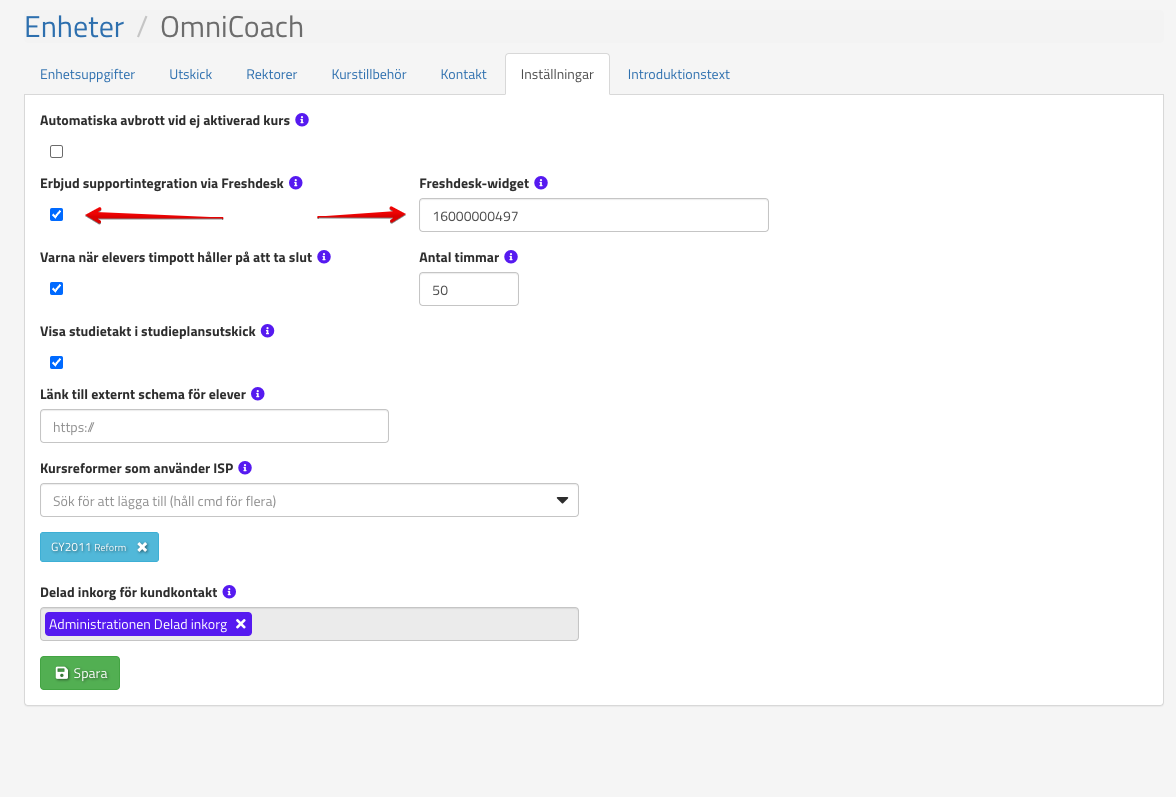
Task: Click the green Spara button
Action: coord(80,673)
